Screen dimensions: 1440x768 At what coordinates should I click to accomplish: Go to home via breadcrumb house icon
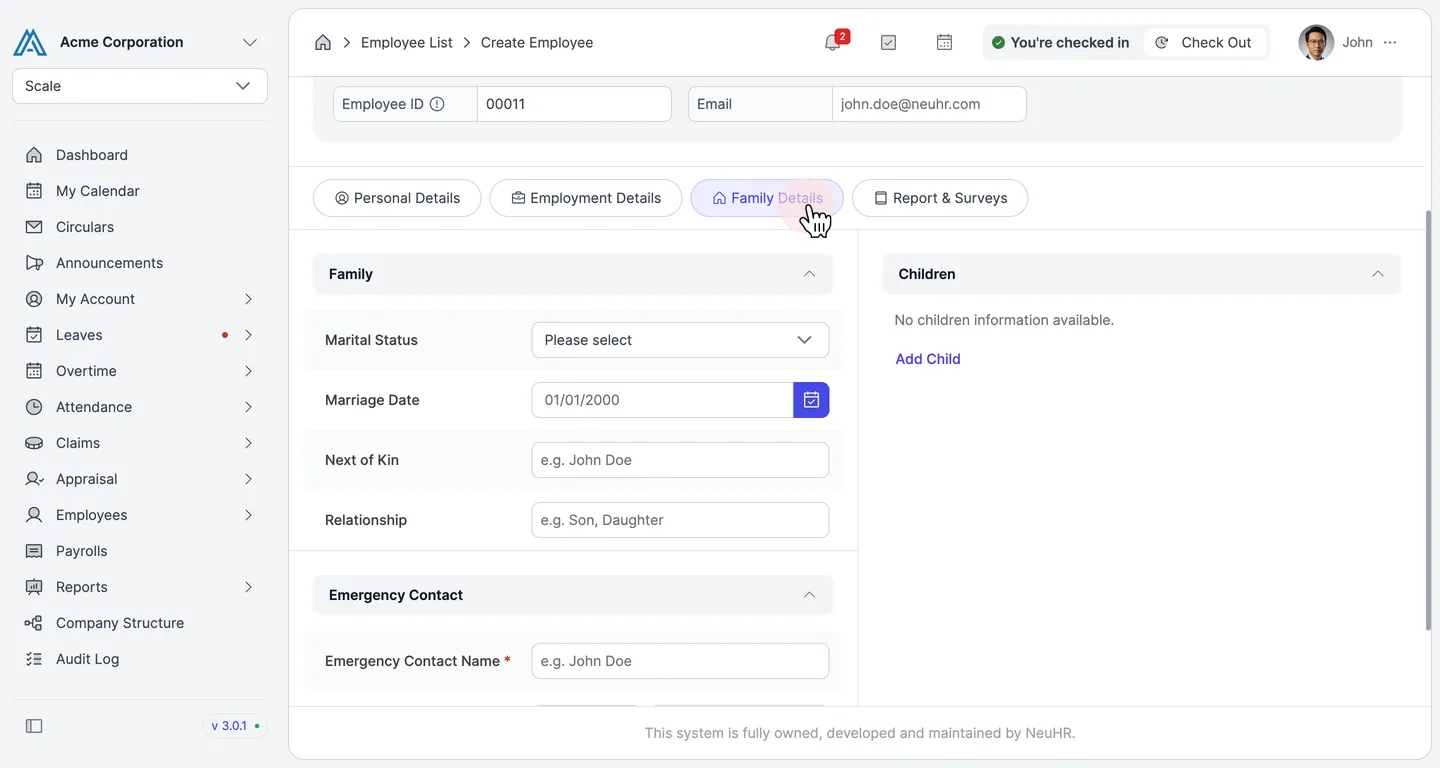pyautogui.click(x=322, y=42)
